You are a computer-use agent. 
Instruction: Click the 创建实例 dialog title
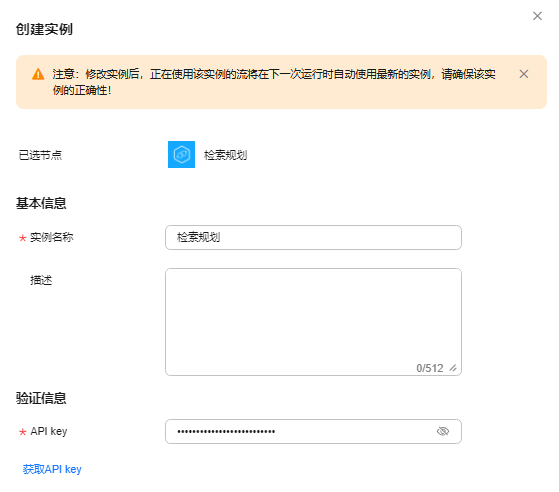44,29
